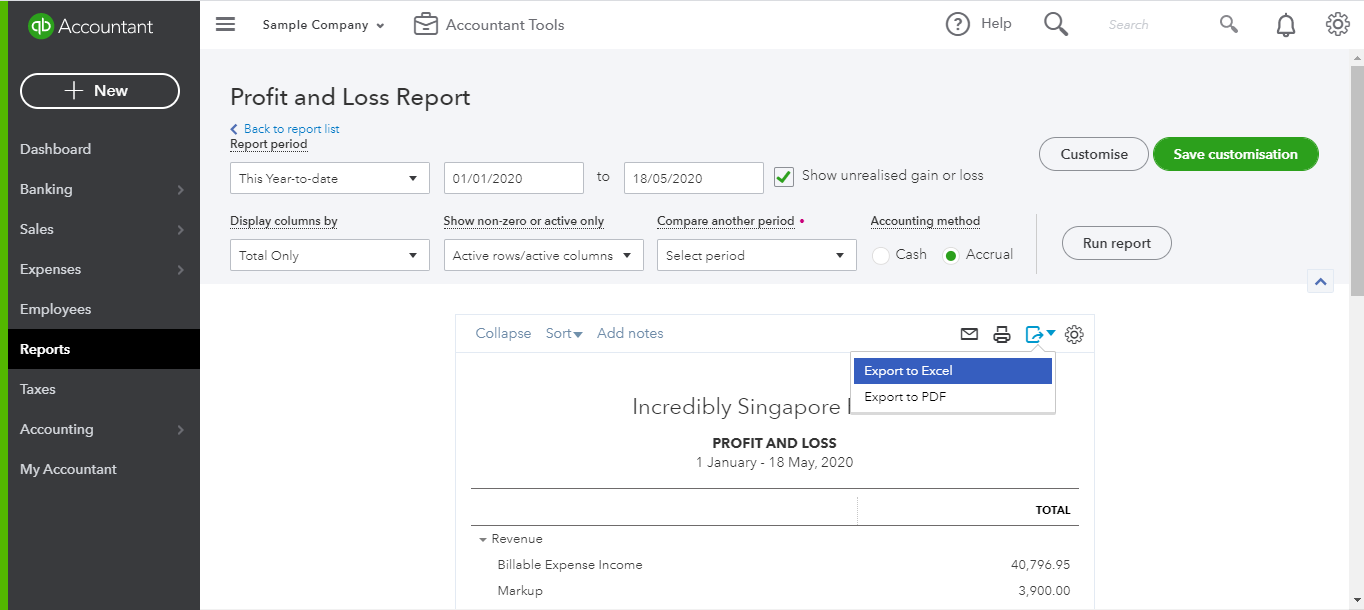Uncheck Show unrealised gain or loss
Viewport: 1364px width, 610px height.
point(784,177)
